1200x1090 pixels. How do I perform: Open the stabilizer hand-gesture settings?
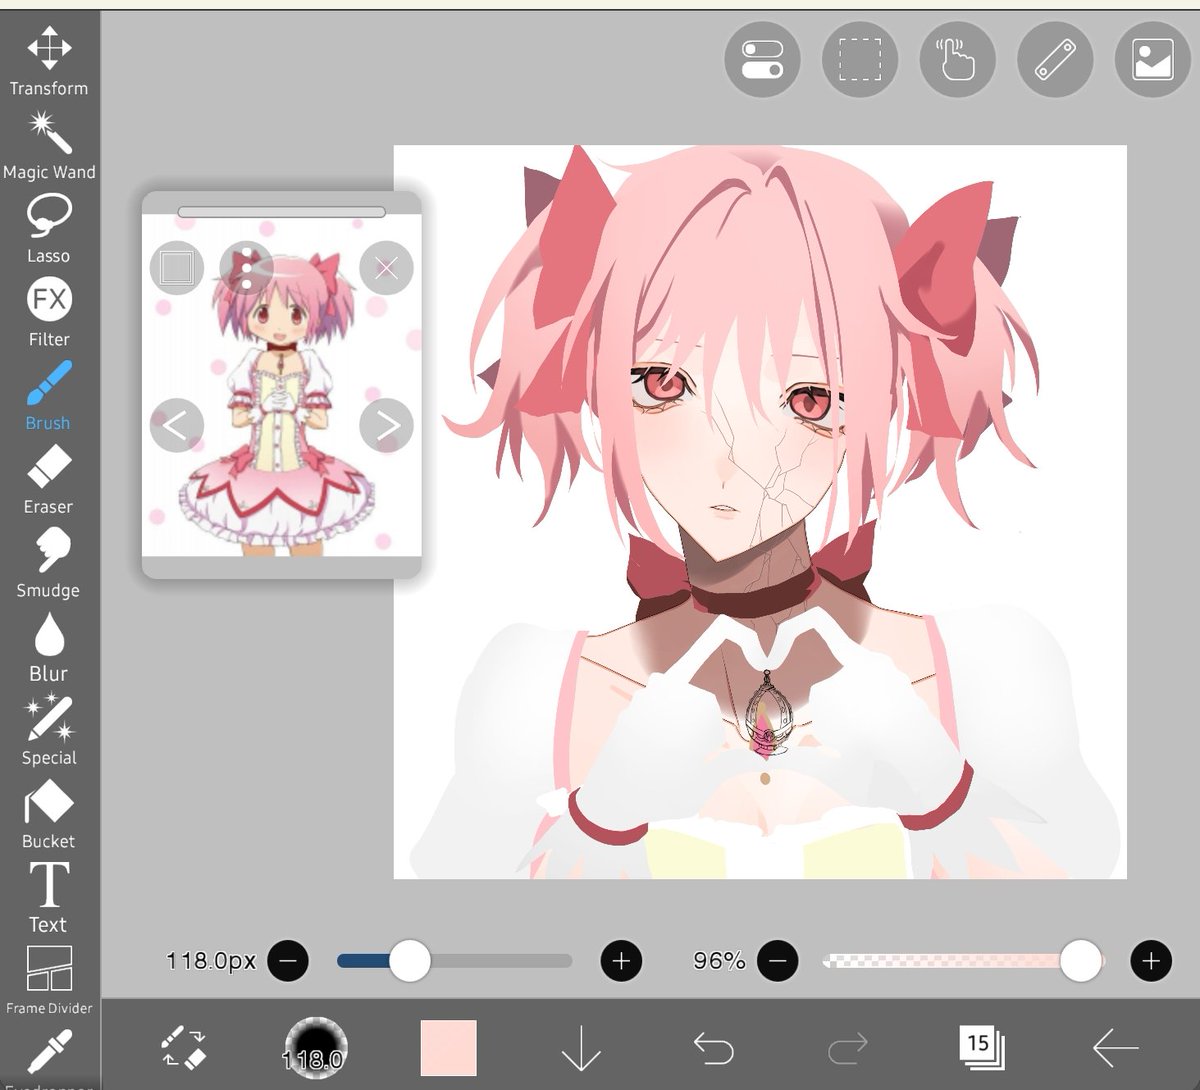(957, 59)
